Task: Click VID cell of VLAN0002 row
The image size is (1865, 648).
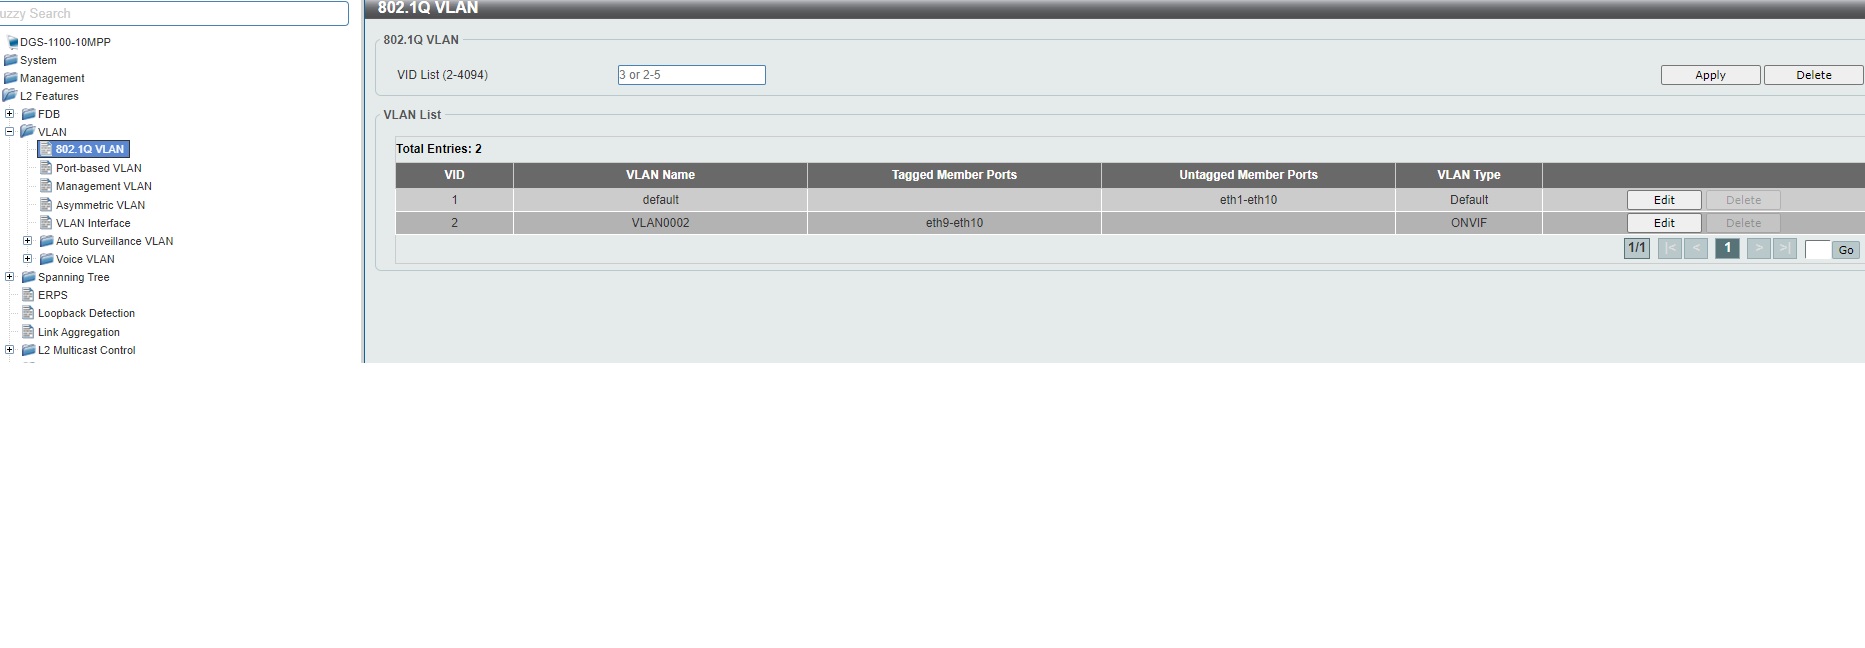Action: click(454, 223)
